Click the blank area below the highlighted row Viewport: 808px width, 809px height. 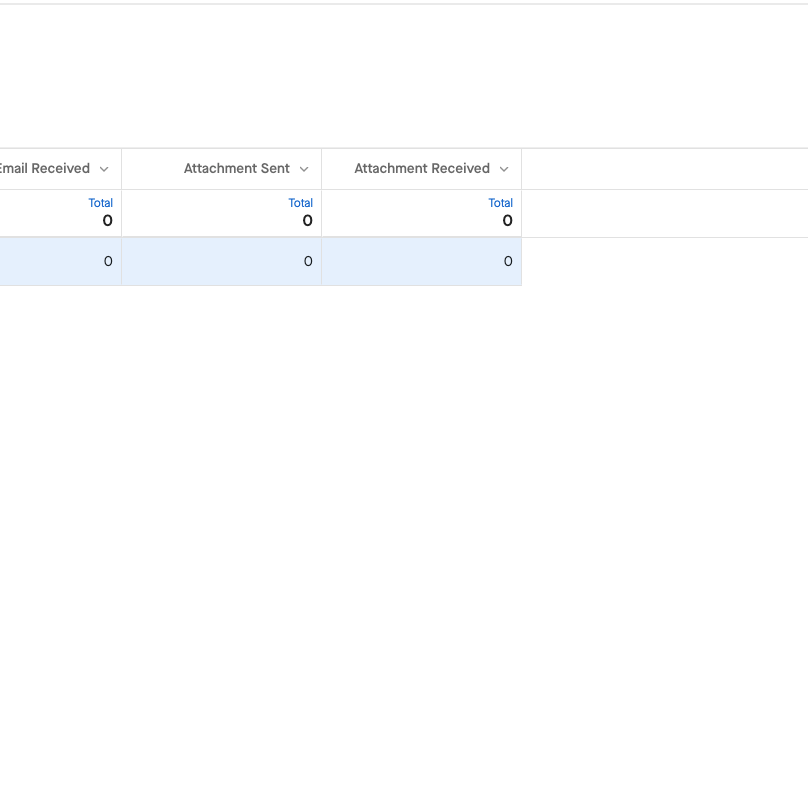coord(400,500)
